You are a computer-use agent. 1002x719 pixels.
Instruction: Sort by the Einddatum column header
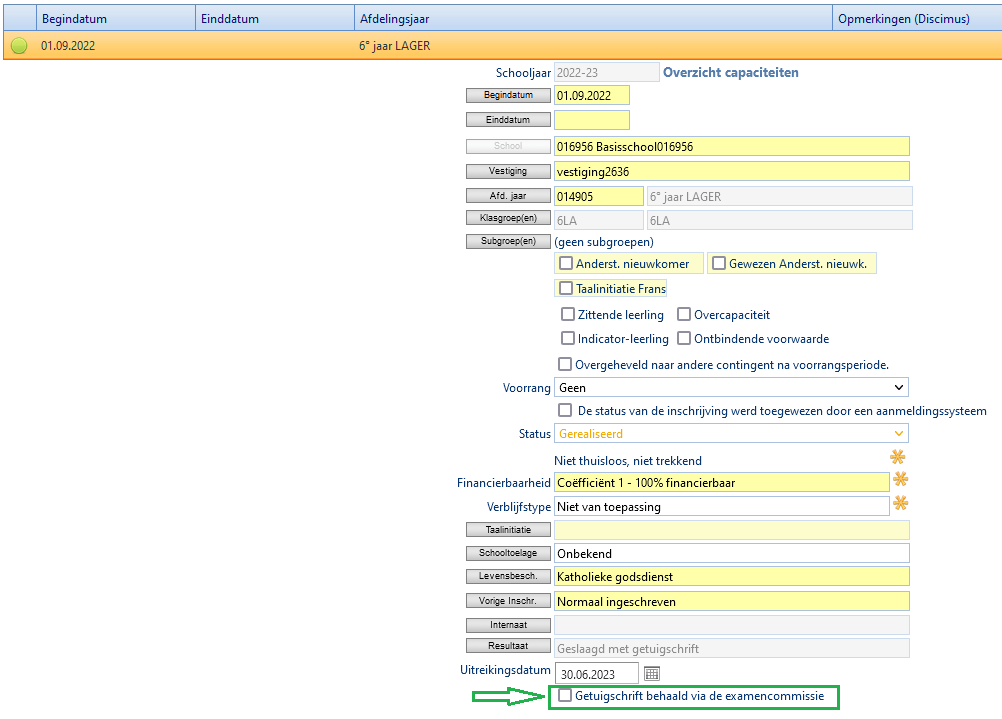point(275,19)
